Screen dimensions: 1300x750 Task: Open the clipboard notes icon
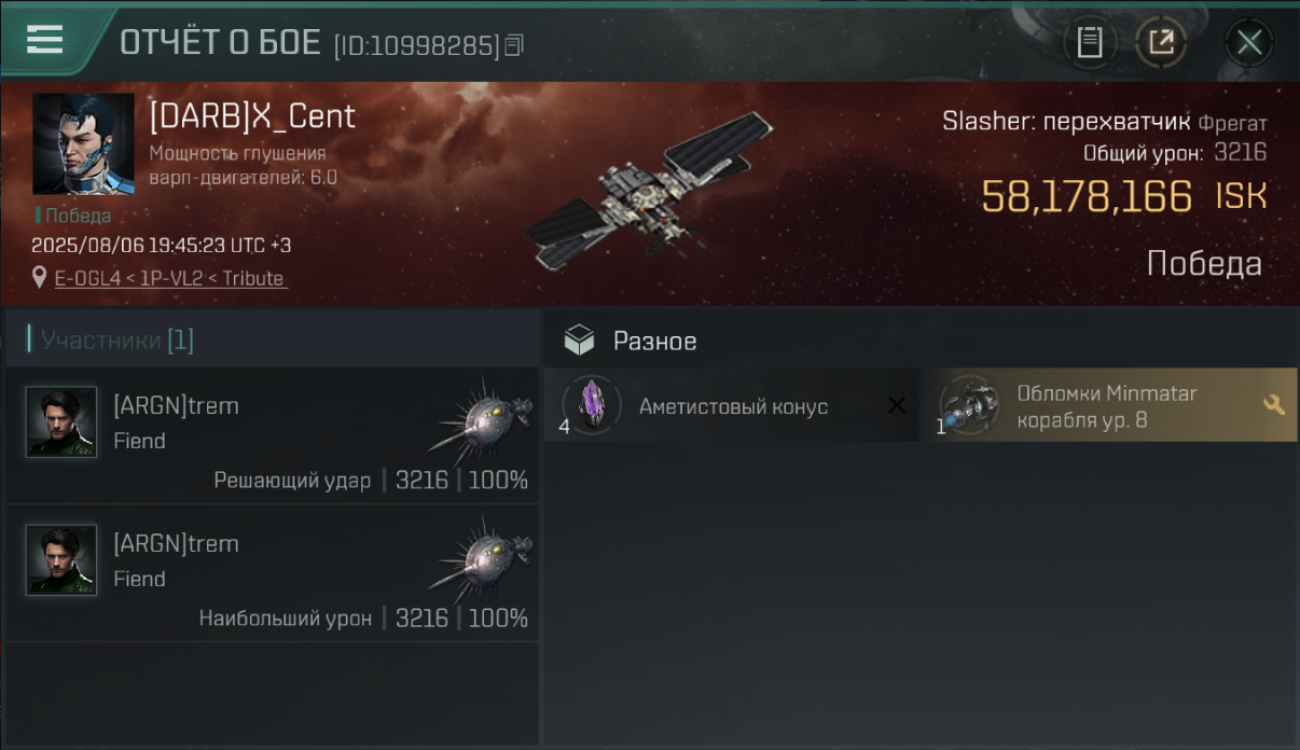coord(1089,42)
